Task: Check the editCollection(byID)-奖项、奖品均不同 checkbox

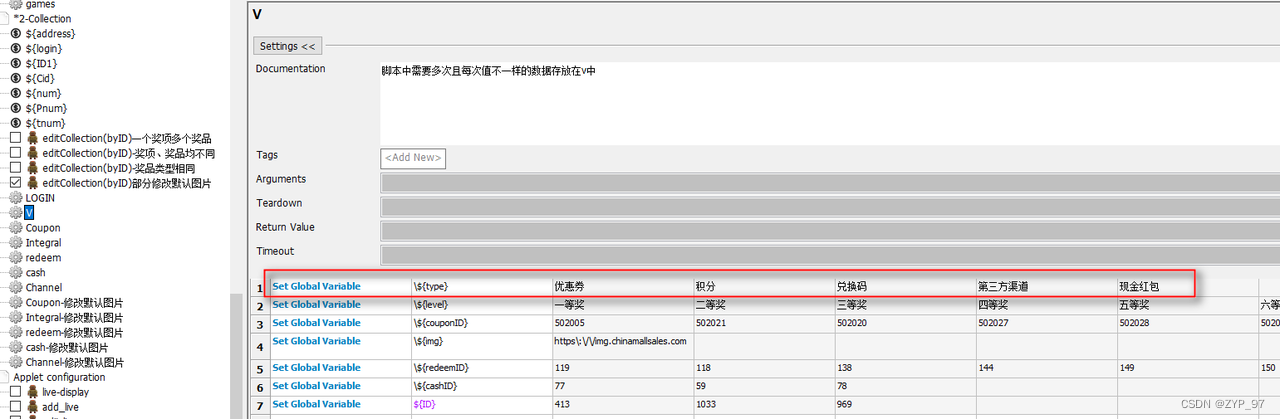Action: tap(15, 153)
